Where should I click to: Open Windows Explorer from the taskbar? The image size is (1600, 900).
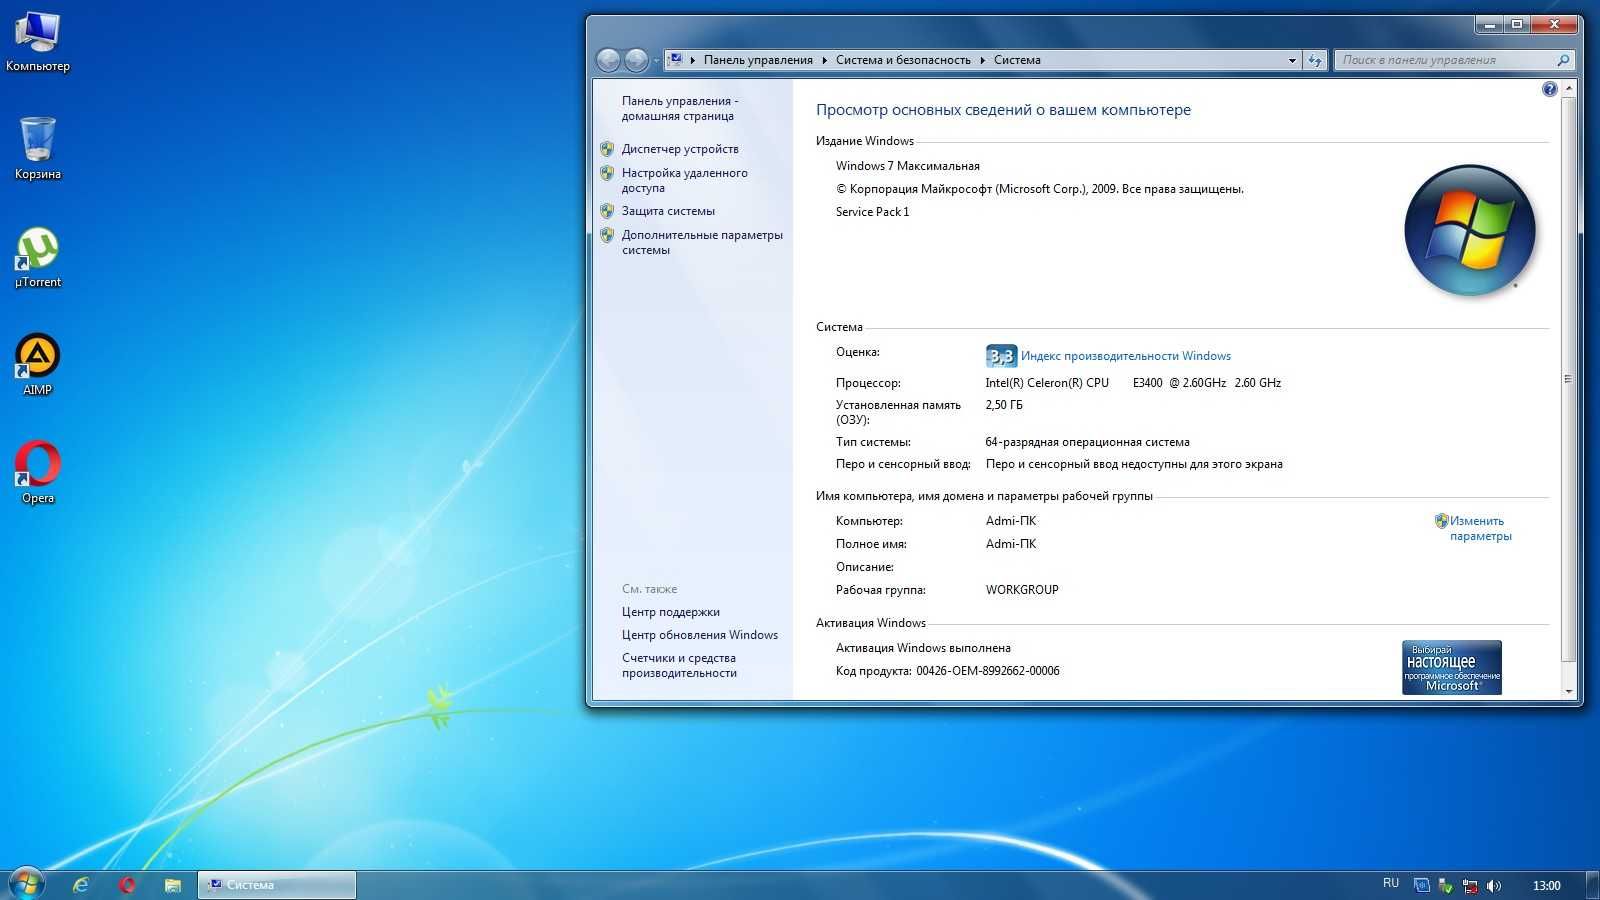(173, 885)
